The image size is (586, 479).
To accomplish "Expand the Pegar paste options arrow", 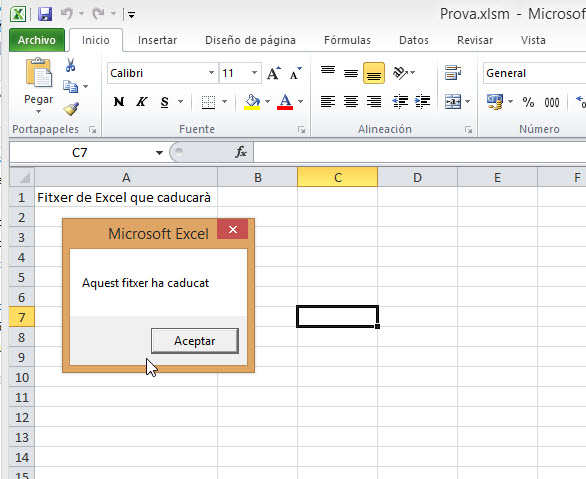I will coord(38,112).
